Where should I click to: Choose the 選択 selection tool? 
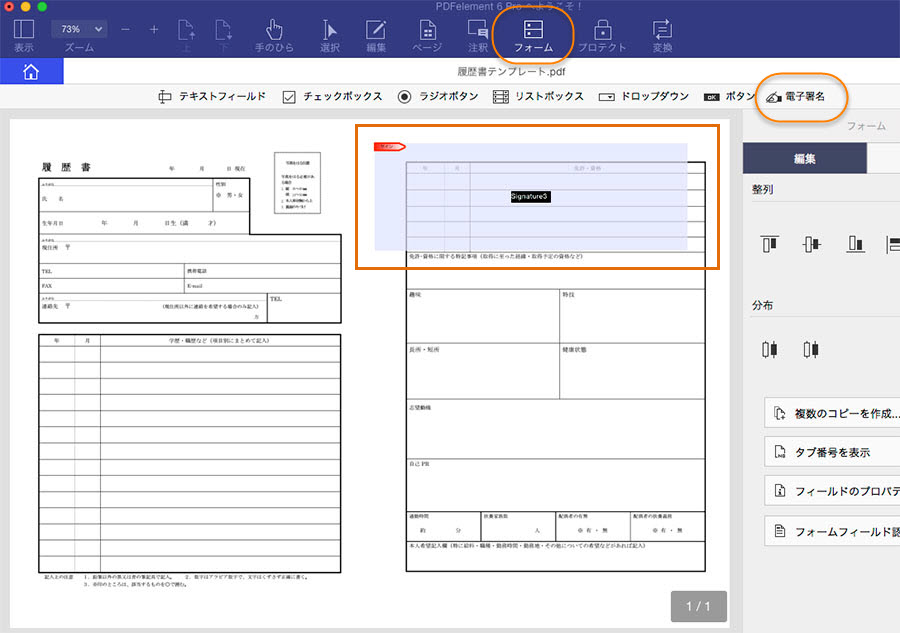click(329, 36)
